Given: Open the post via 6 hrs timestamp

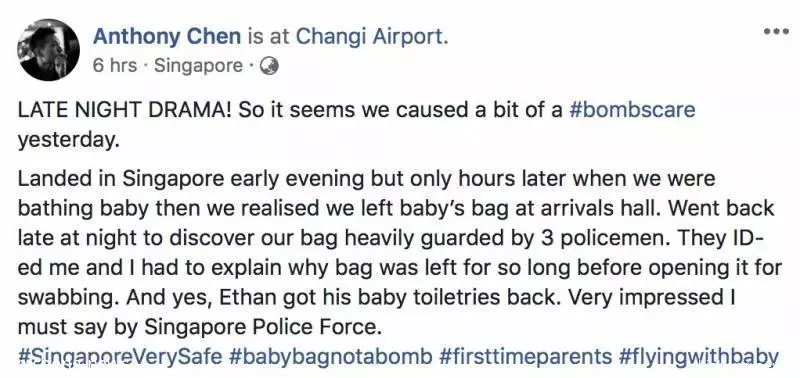Looking at the screenshot, I should [x=115, y=66].
